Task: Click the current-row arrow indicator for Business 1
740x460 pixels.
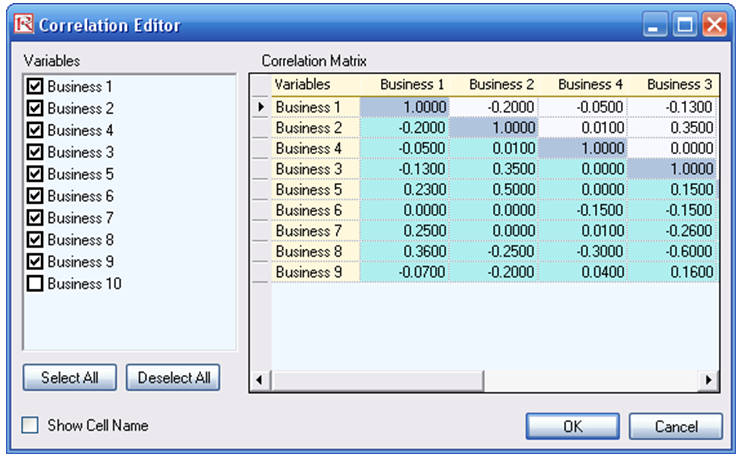Action: pyautogui.click(x=261, y=107)
